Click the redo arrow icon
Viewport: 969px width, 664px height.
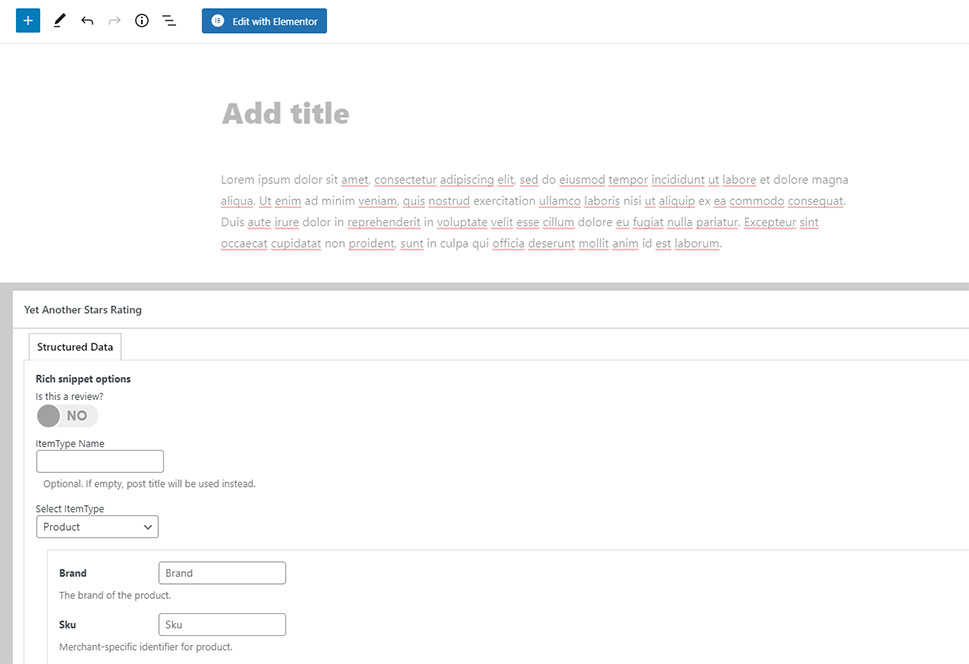coord(114,21)
